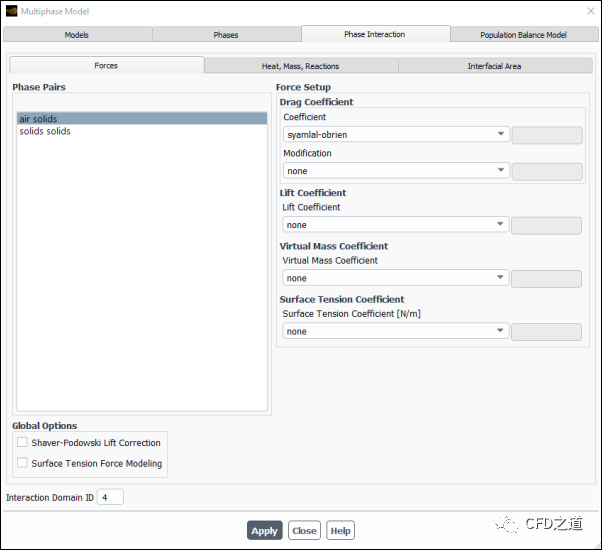Enable Shaver-Podowski Lift Correction checkbox

click(22, 442)
